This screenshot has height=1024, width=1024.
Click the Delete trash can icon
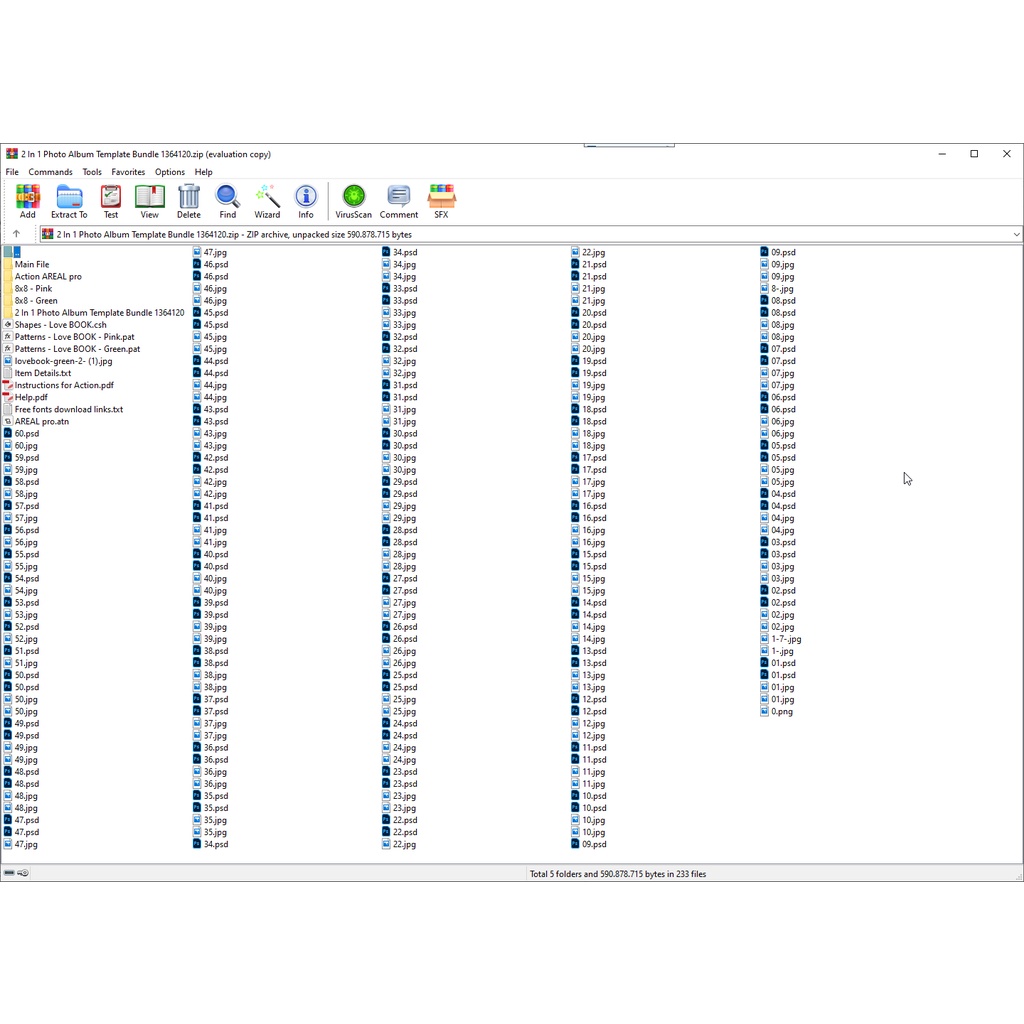[189, 200]
